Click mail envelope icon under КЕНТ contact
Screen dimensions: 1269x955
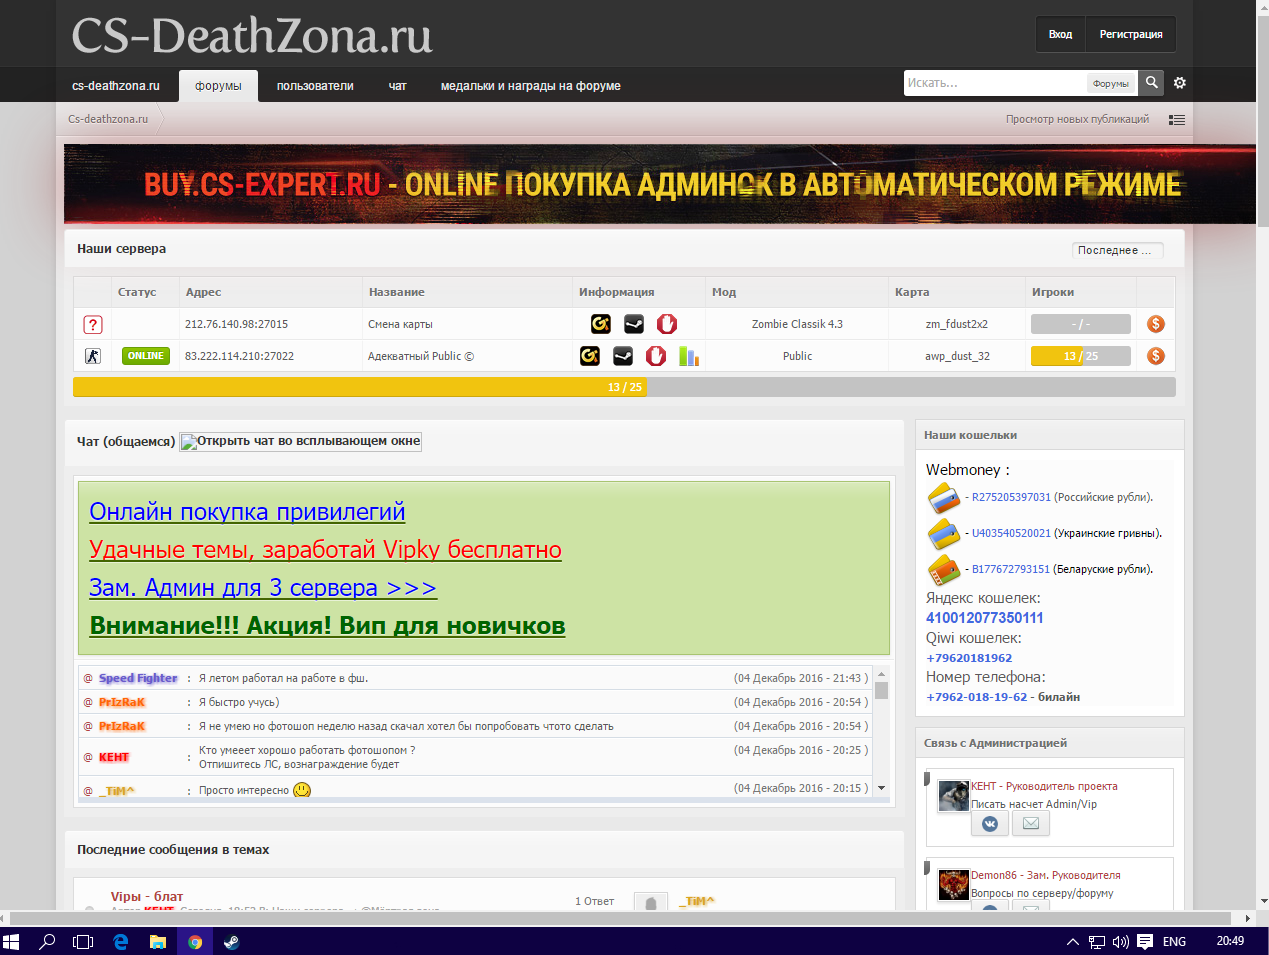click(x=1031, y=824)
